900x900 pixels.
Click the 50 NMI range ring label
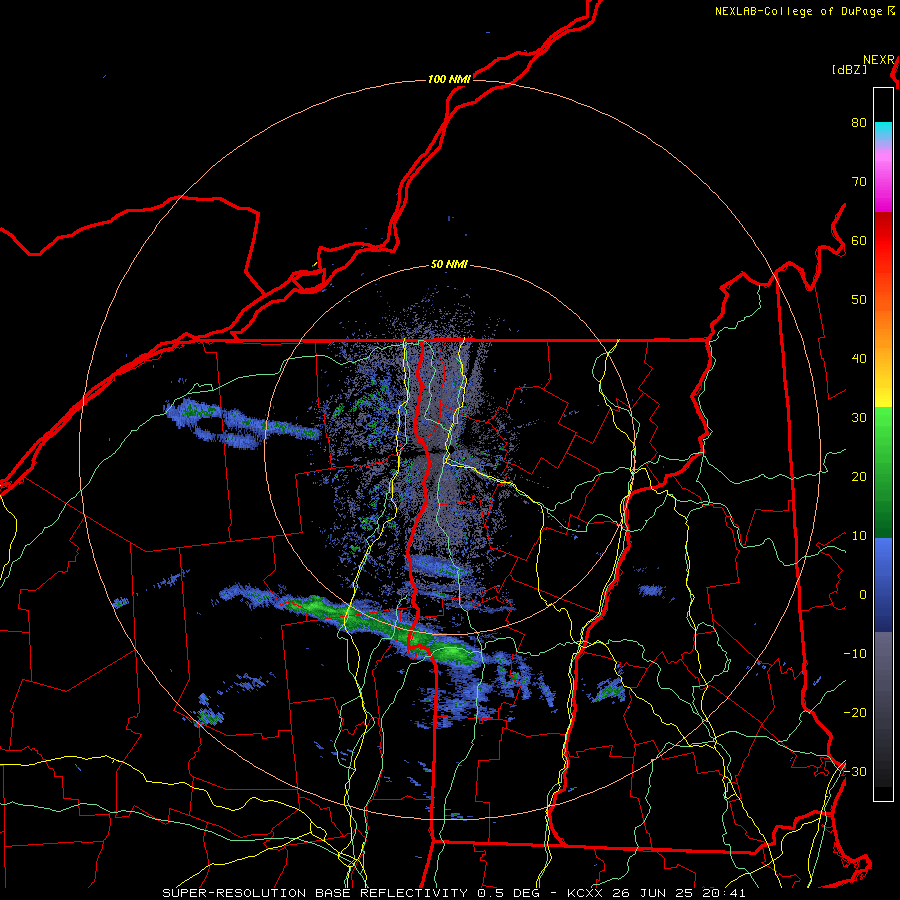(449, 265)
